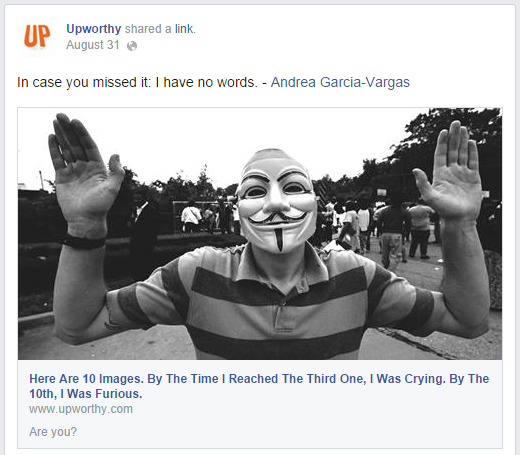Click the 'shared a link' header text
This screenshot has height=455, width=520.
tap(160, 29)
